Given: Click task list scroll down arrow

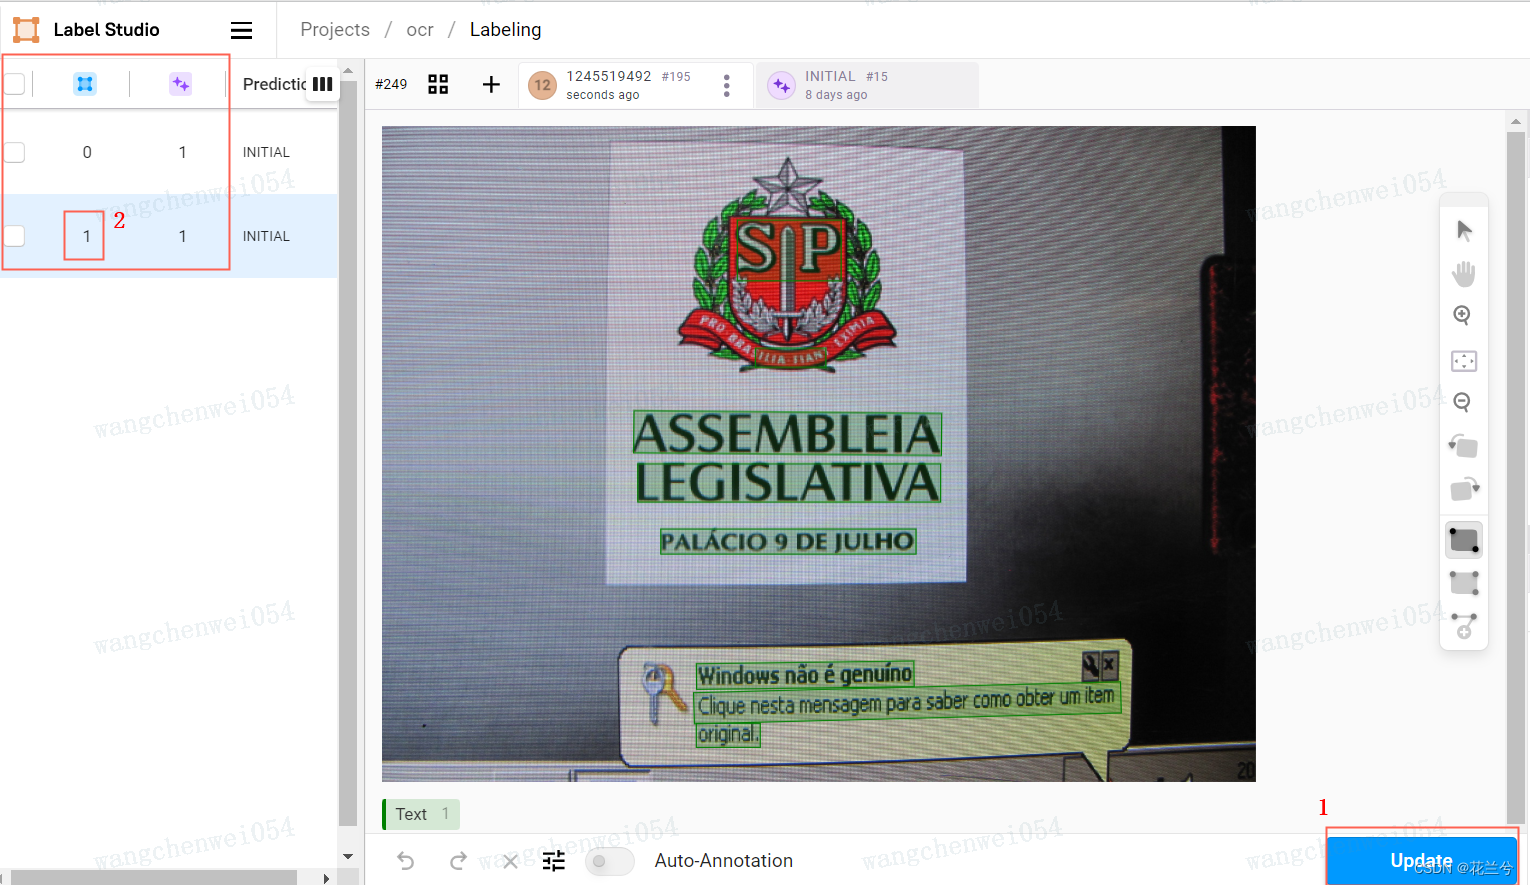Looking at the screenshot, I should pyautogui.click(x=348, y=857).
